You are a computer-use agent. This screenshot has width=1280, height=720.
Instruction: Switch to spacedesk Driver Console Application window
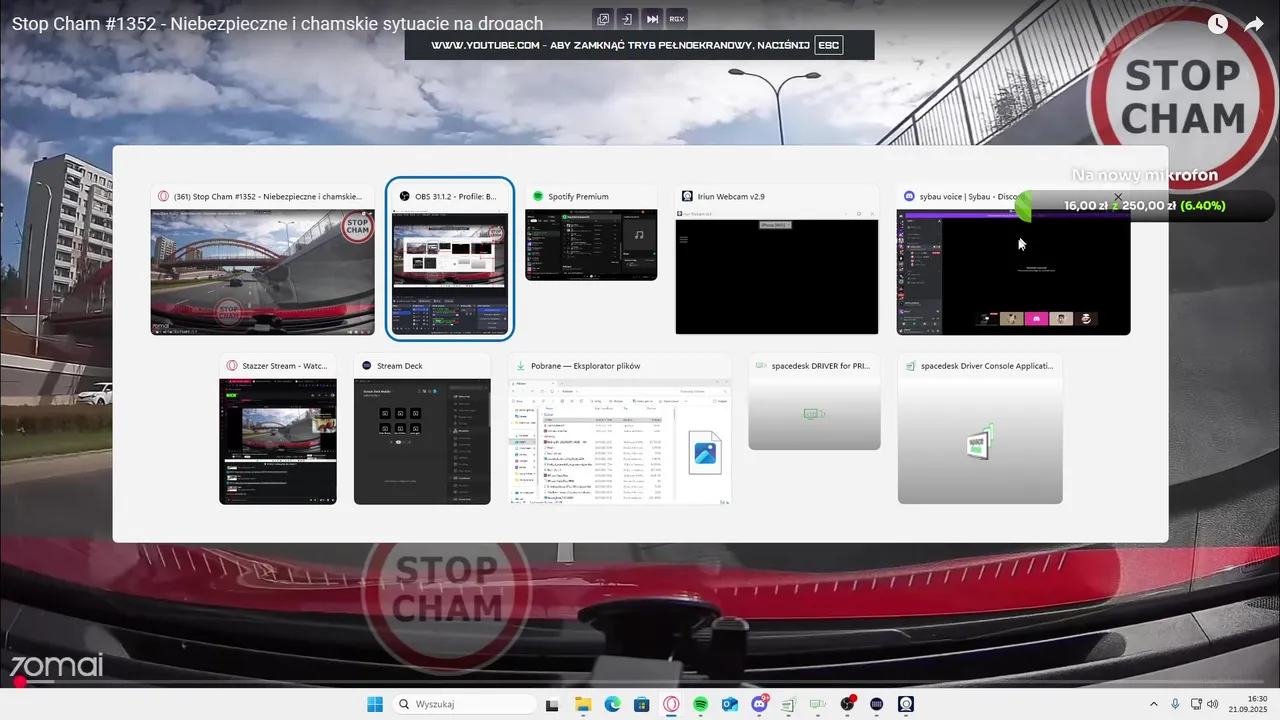point(980,429)
